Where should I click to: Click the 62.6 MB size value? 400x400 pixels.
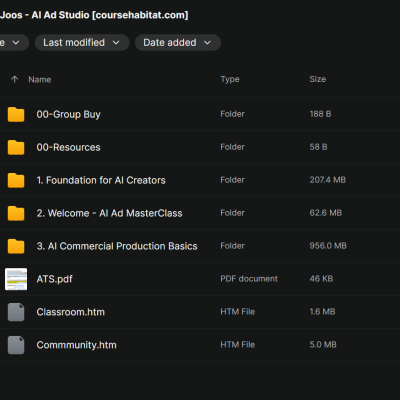326,213
